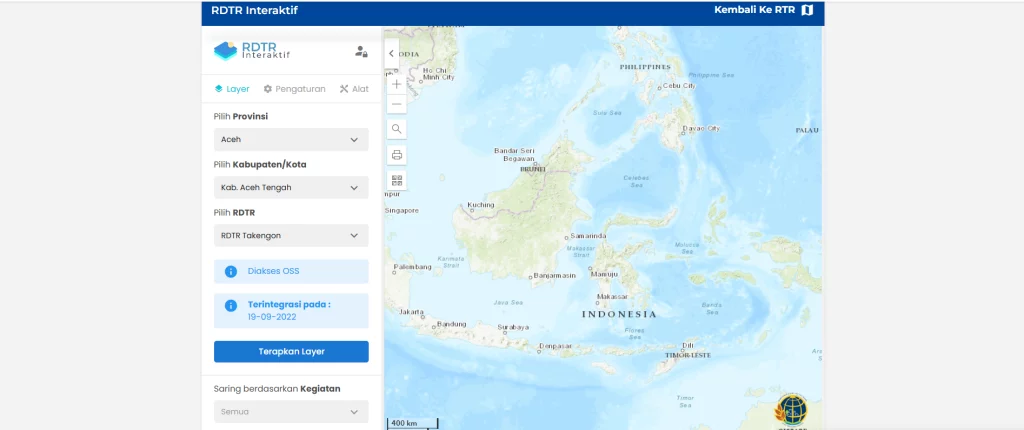Follow the Kembali Ke RTR link
Viewport: 1024px width, 430px height.
tap(754, 11)
